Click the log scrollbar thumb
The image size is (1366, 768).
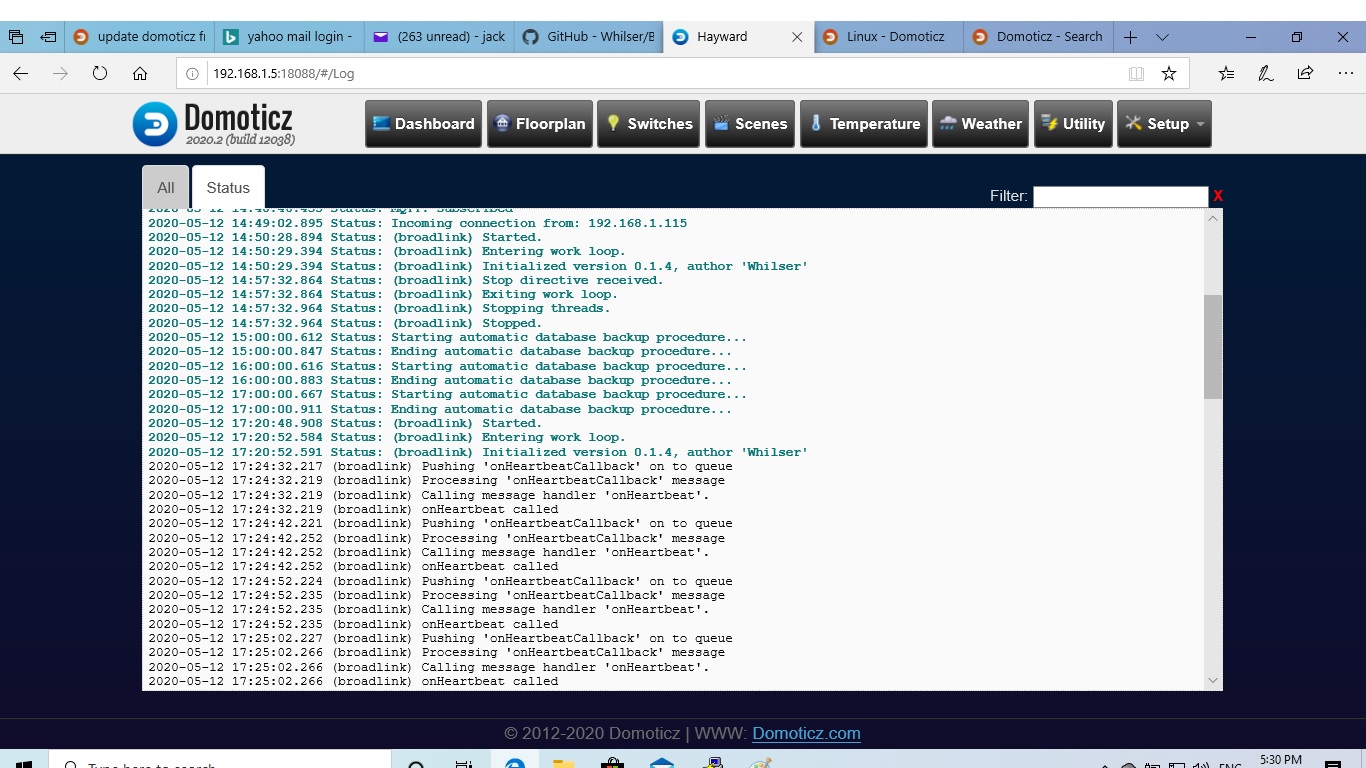tap(1213, 347)
